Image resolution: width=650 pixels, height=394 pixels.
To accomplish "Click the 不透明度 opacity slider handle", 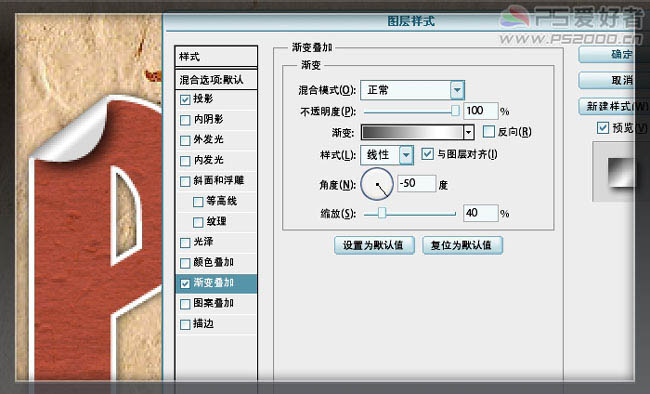I will click(x=455, y=111).
